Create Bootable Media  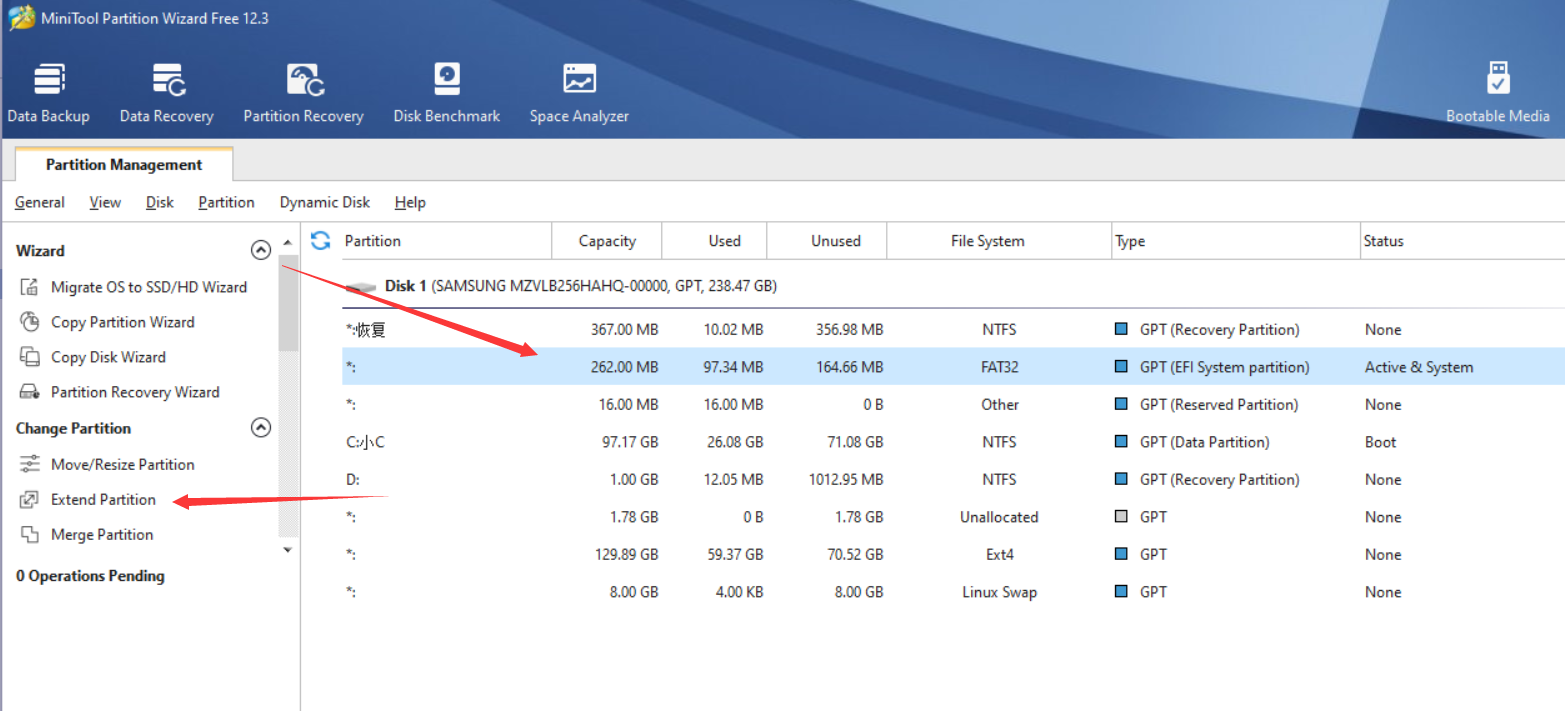tap(1497, 92)
